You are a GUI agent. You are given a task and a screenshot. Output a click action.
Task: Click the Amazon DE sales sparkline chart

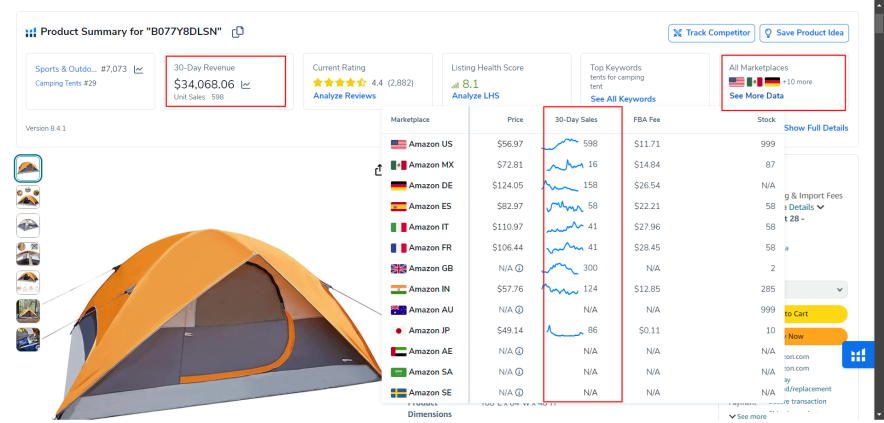[x=560, y=186]
